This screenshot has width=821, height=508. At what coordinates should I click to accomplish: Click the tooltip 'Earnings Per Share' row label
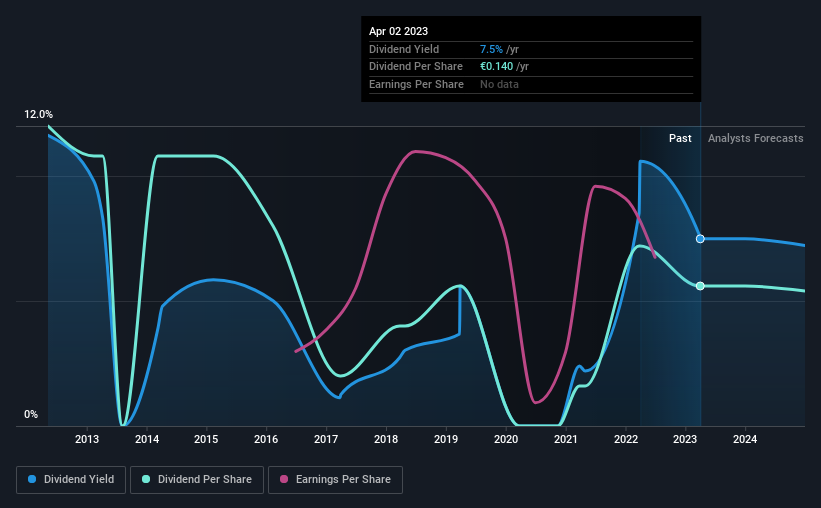click(416, 84)
